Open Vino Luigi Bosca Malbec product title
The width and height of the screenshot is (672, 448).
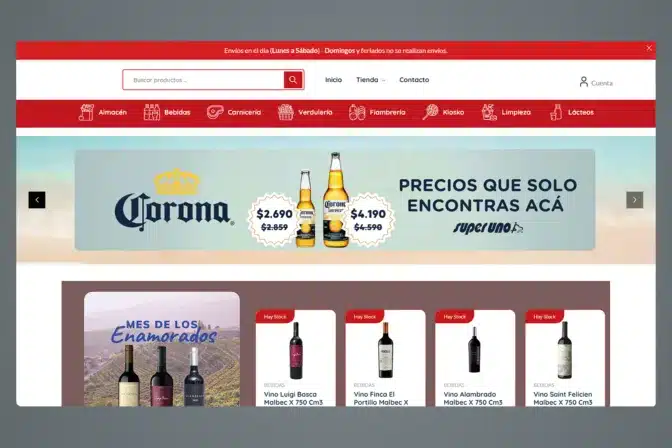(x=293, y=398)
